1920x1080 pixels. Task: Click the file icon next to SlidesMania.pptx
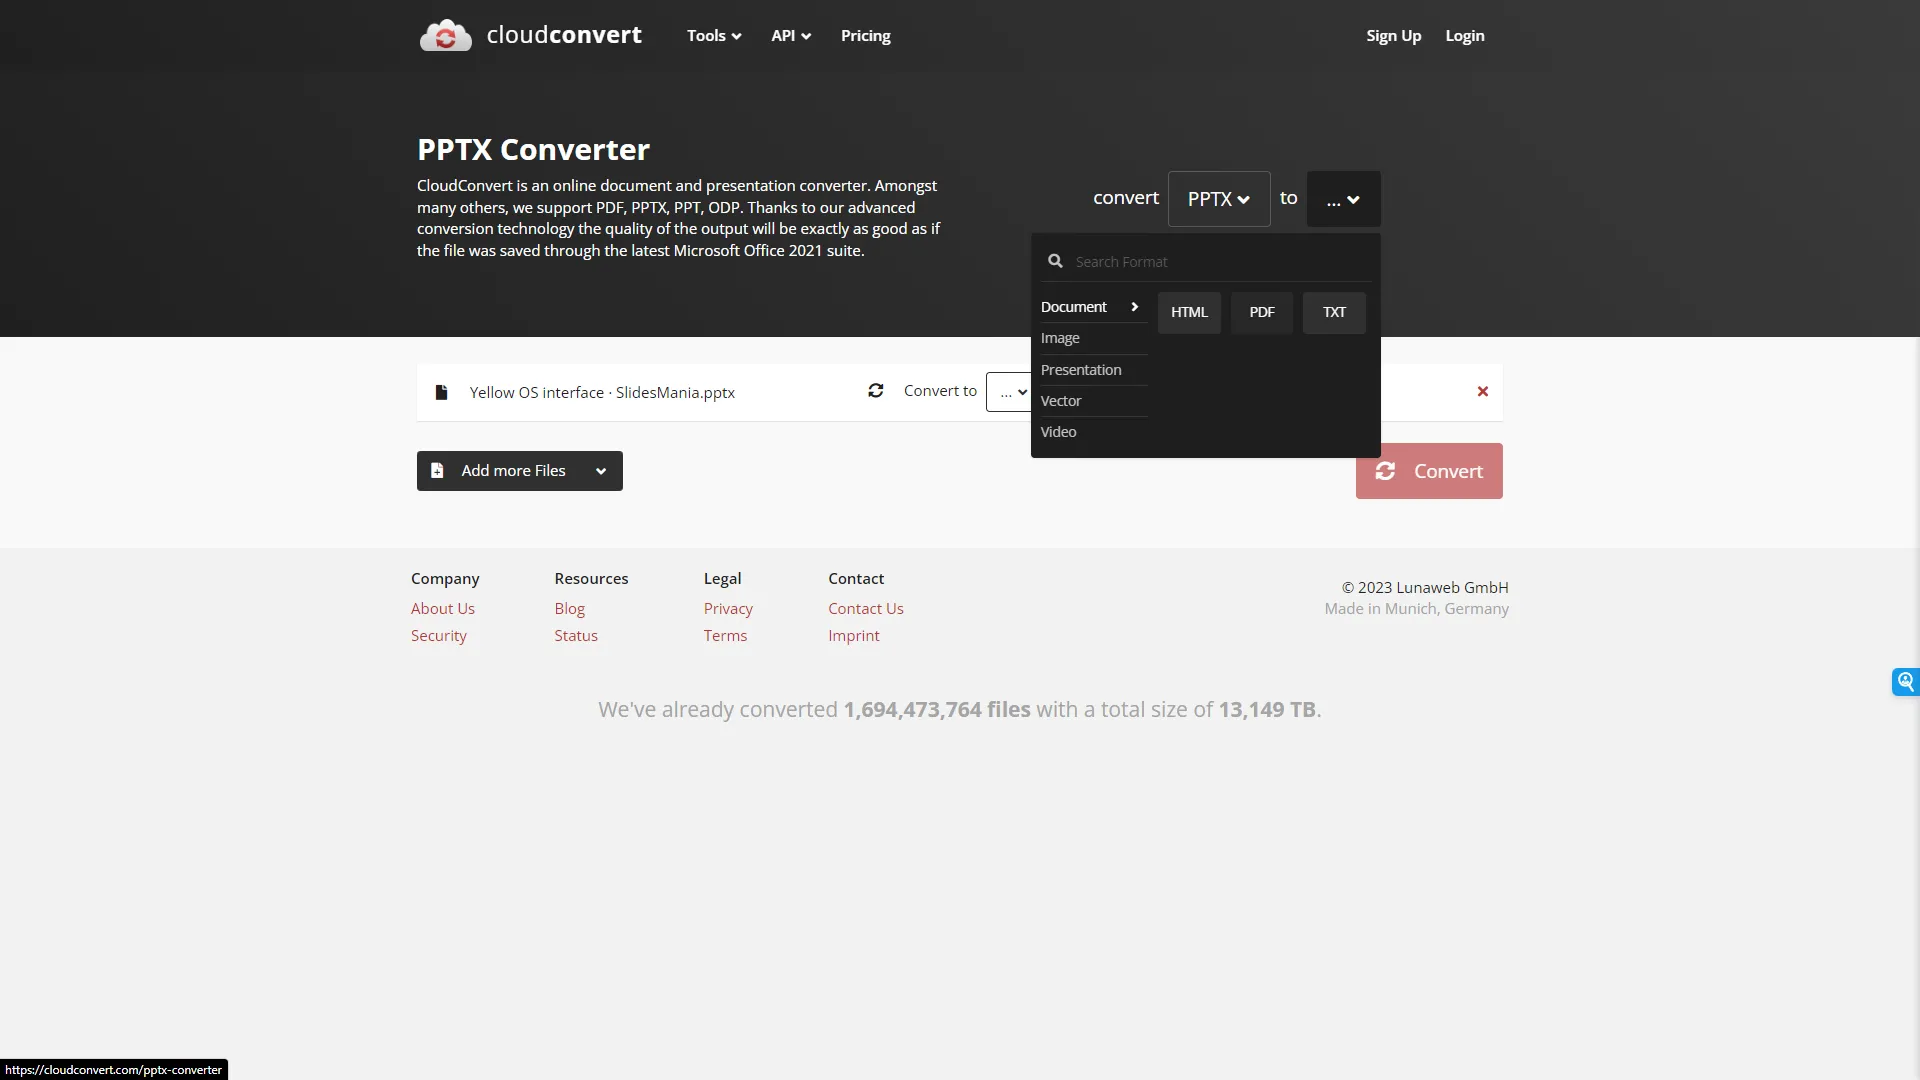[x=441, y=392]
